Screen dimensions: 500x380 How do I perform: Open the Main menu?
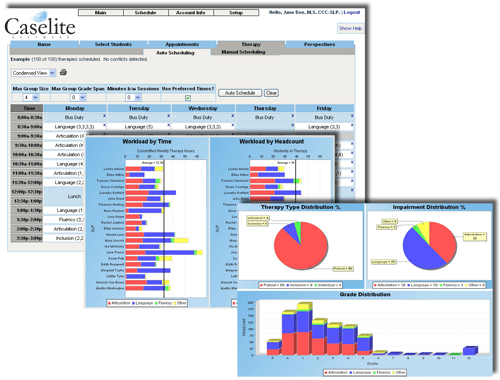(x=101, y=13)
